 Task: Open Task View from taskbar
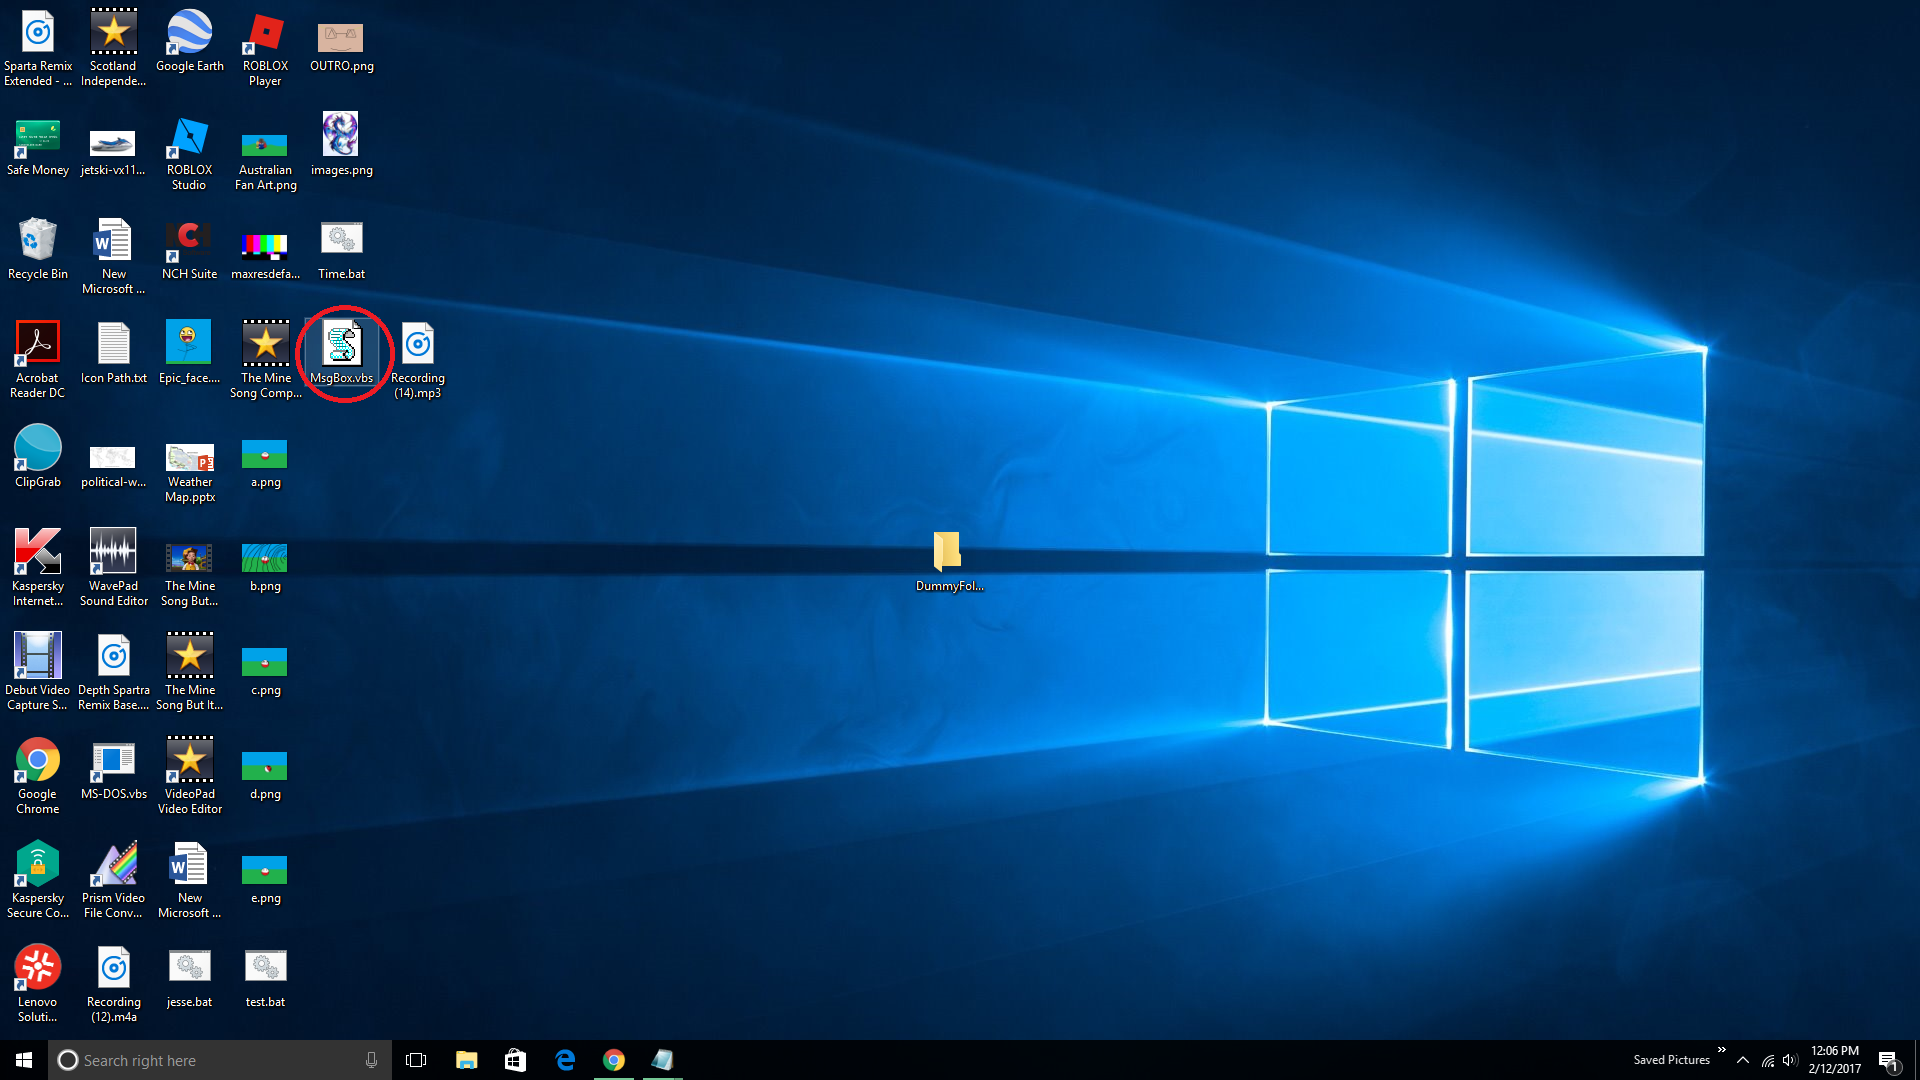click(416, 1060)
